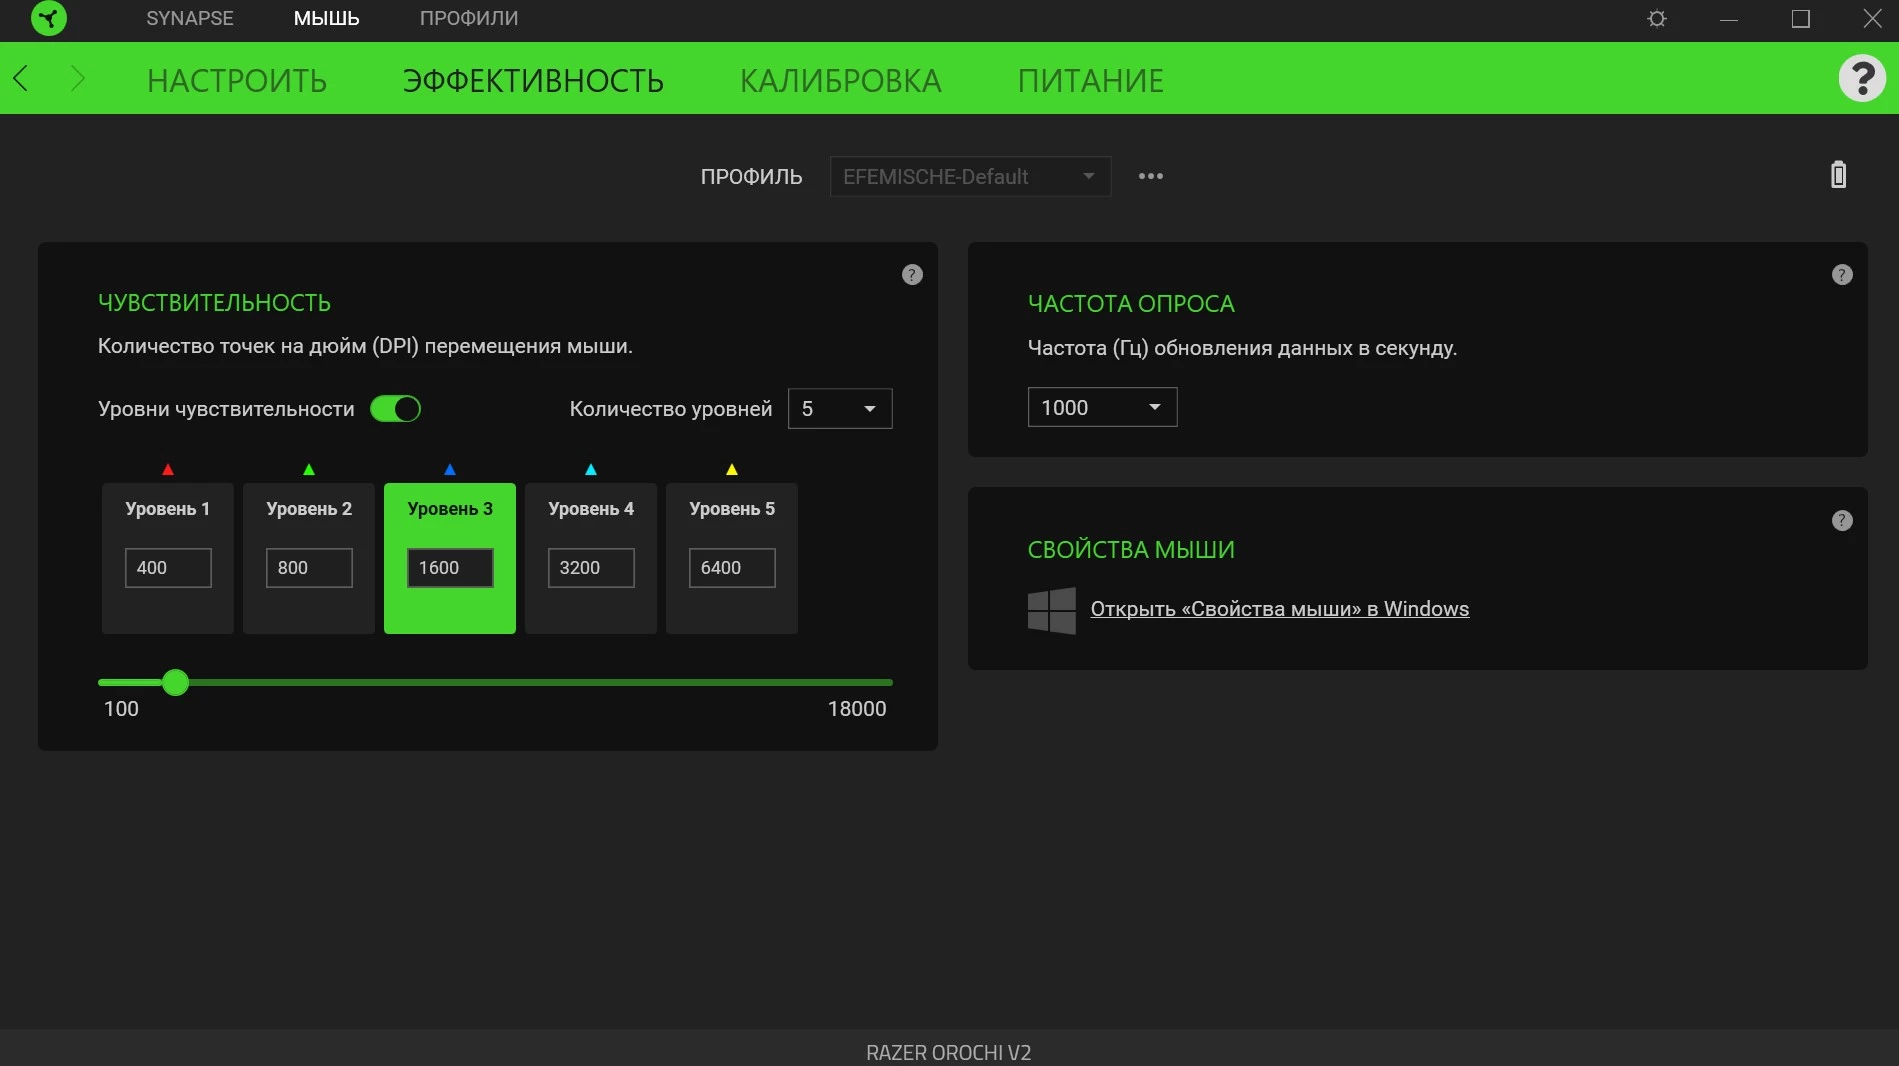Click the Windows logo icon
This screenshot has height=1066, width=1899.
pyautogui.click(x=1052, y=610)
